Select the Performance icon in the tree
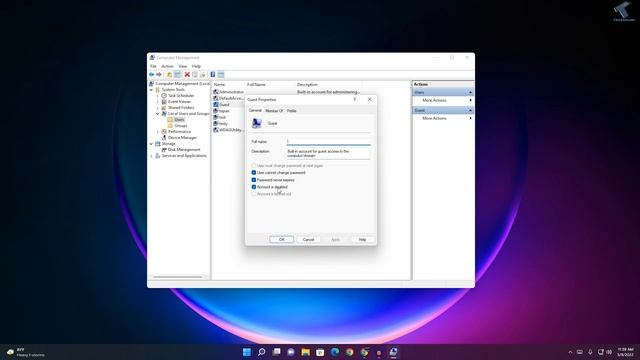Image resolution: width=640 pixels, height=360 pixels. [x=164, y=132]
